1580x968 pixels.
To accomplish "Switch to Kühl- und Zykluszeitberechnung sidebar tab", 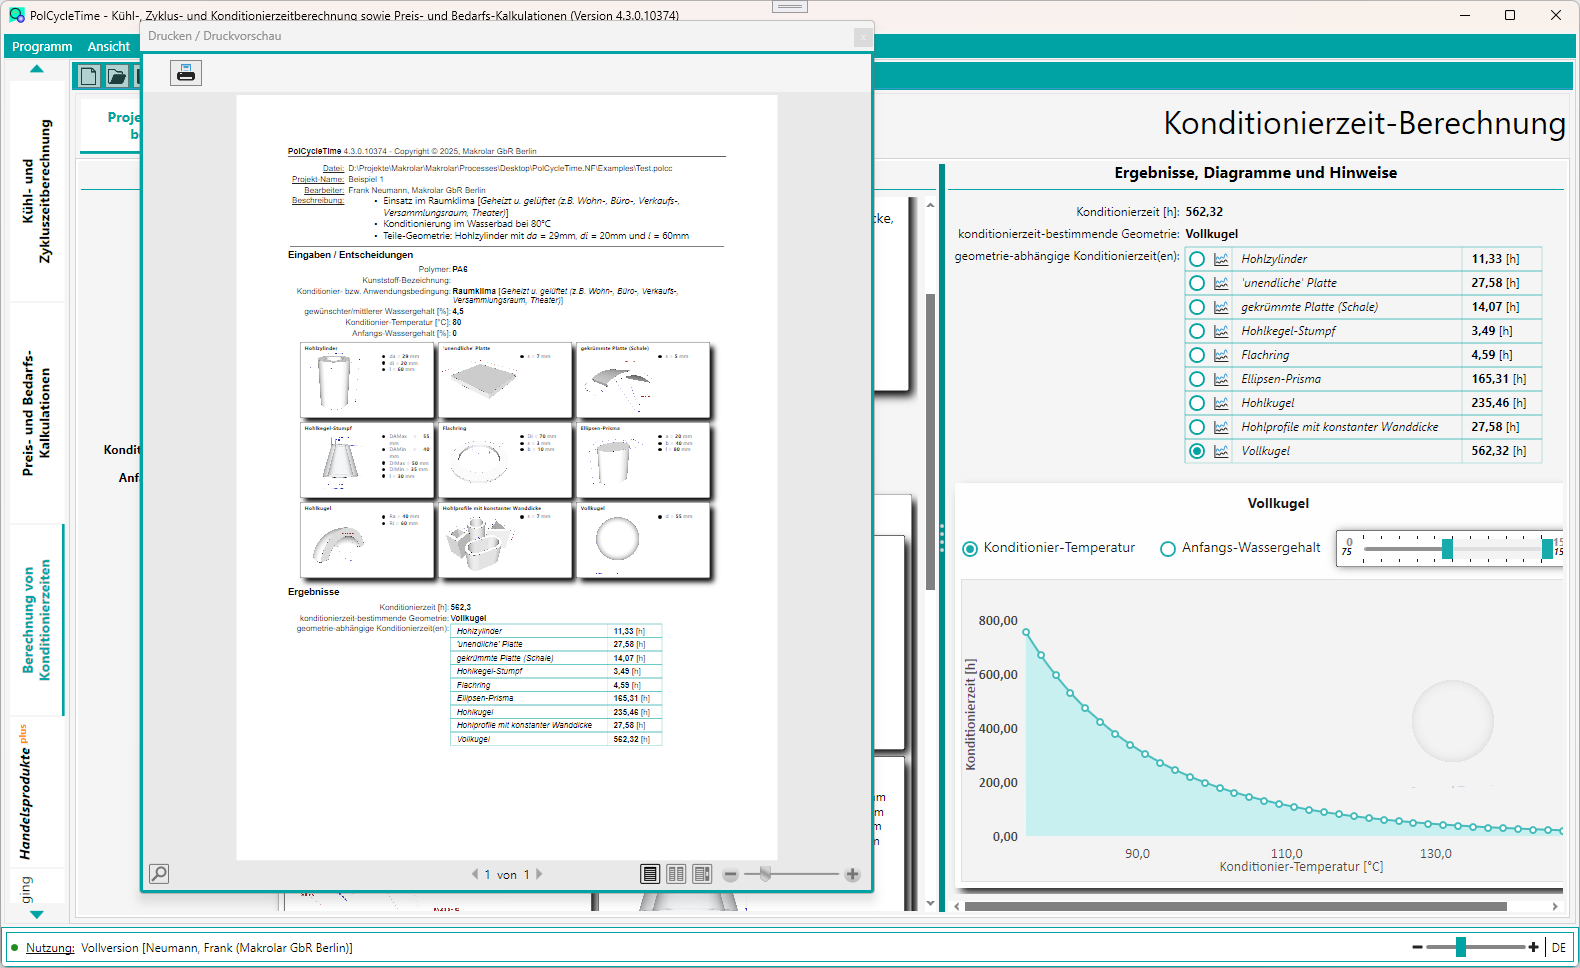I will coord(36,191).
